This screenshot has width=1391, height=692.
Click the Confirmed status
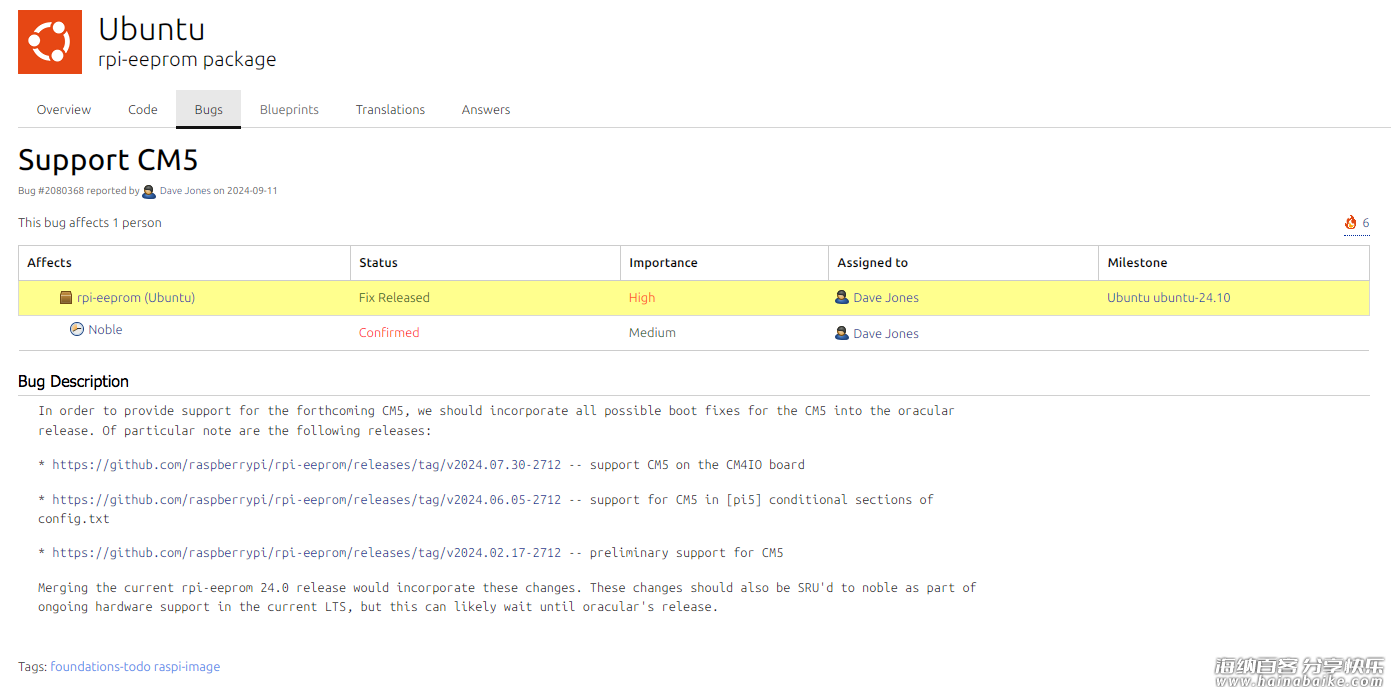coord(389,333)
